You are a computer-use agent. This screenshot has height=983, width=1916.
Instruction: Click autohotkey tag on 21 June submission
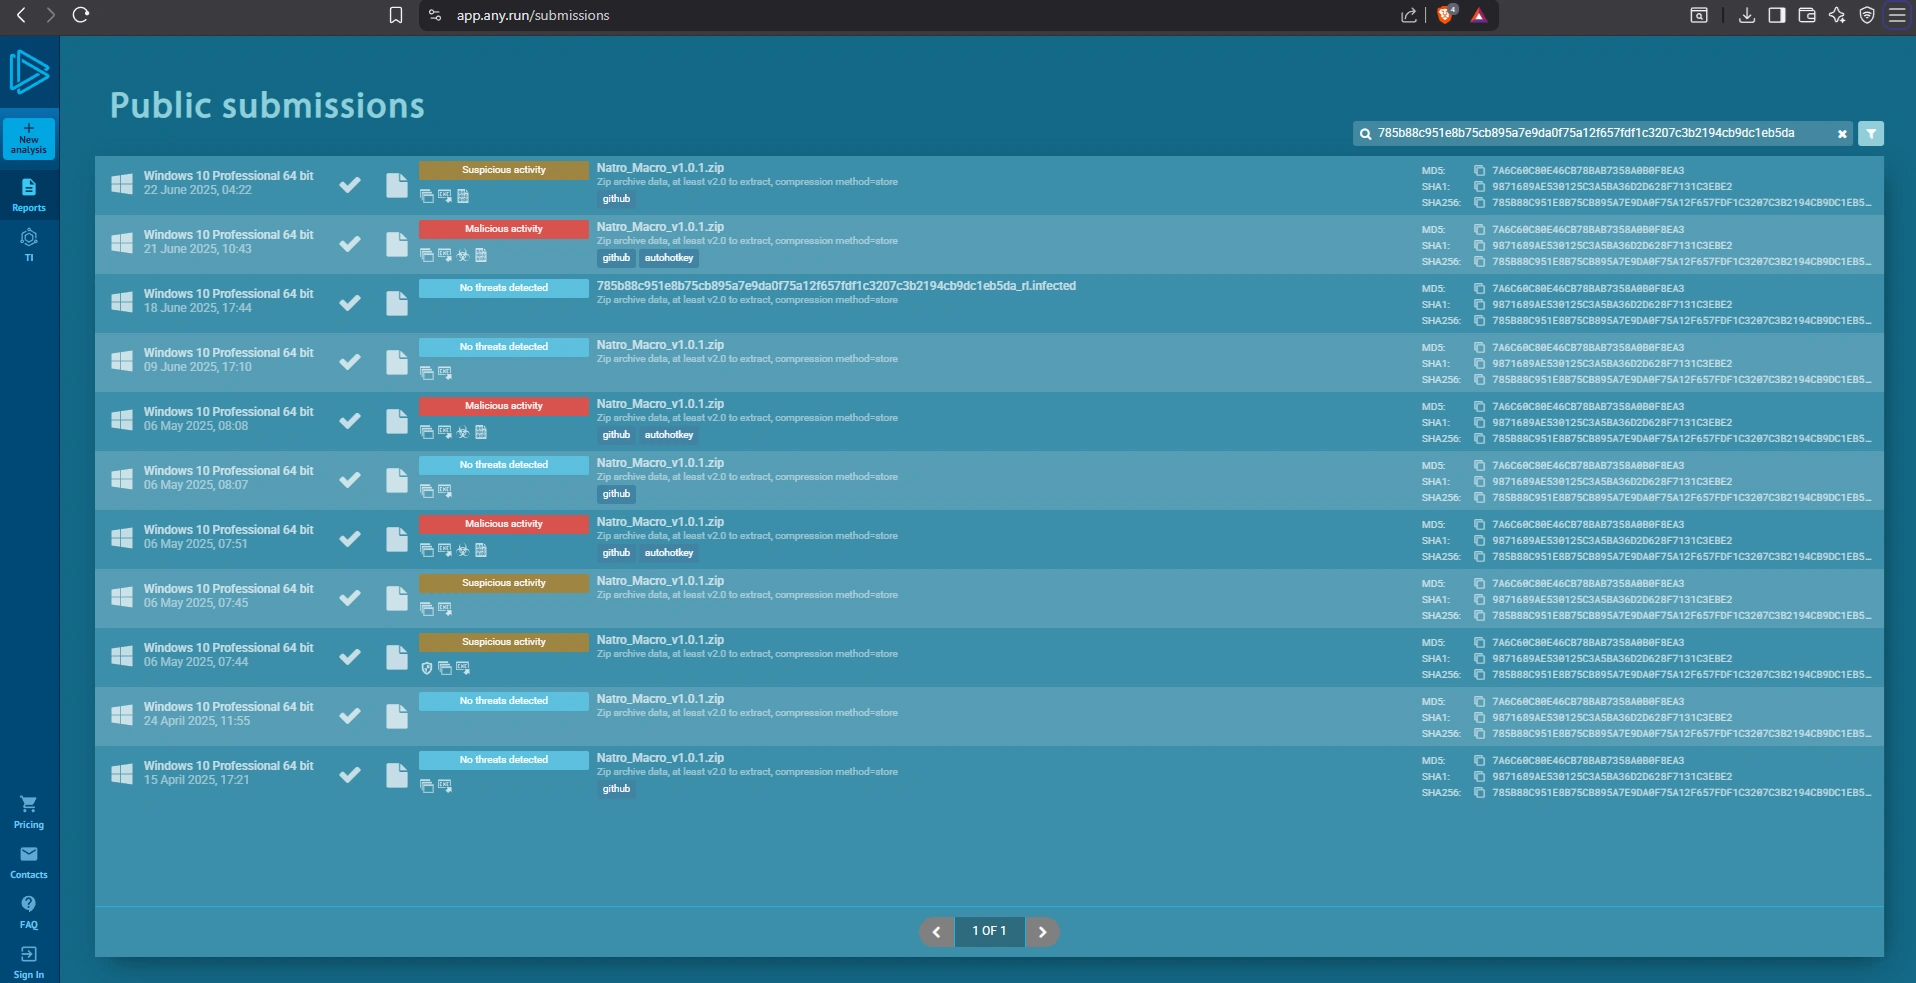(669, 258)
